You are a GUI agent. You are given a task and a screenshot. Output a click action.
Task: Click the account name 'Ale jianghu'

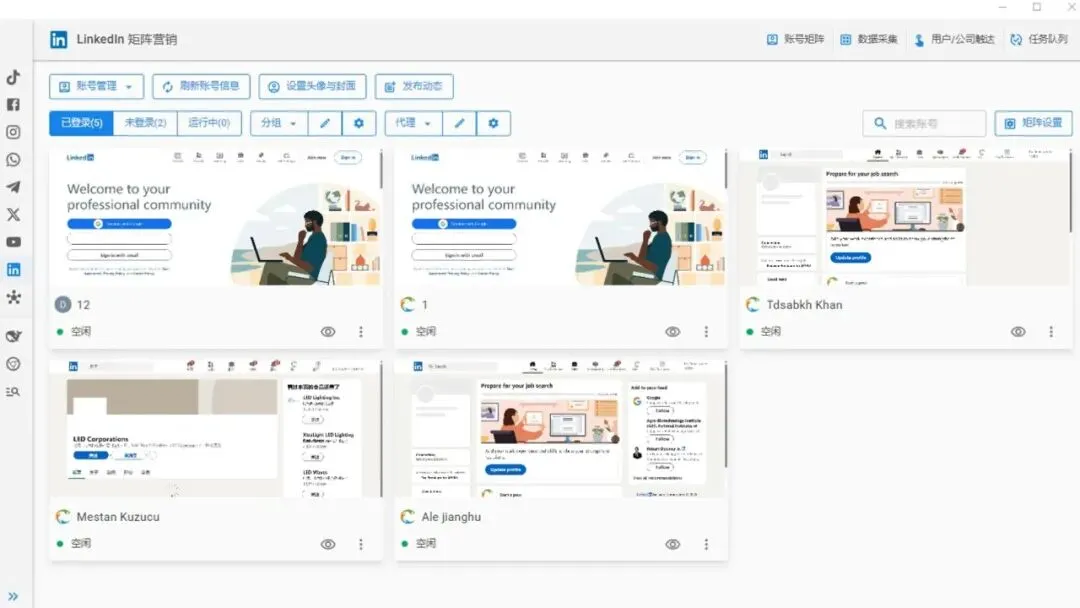coord(451,517)
